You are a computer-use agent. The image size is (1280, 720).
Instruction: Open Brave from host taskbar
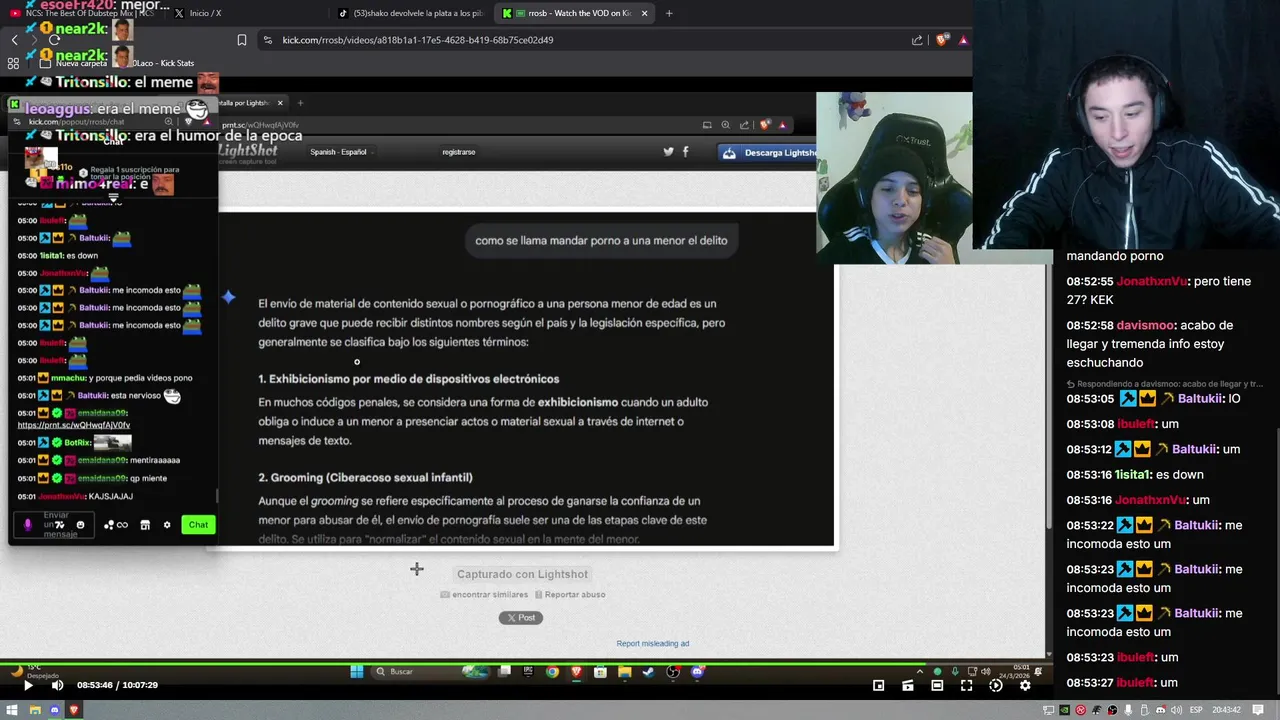[x=74, y=710]
